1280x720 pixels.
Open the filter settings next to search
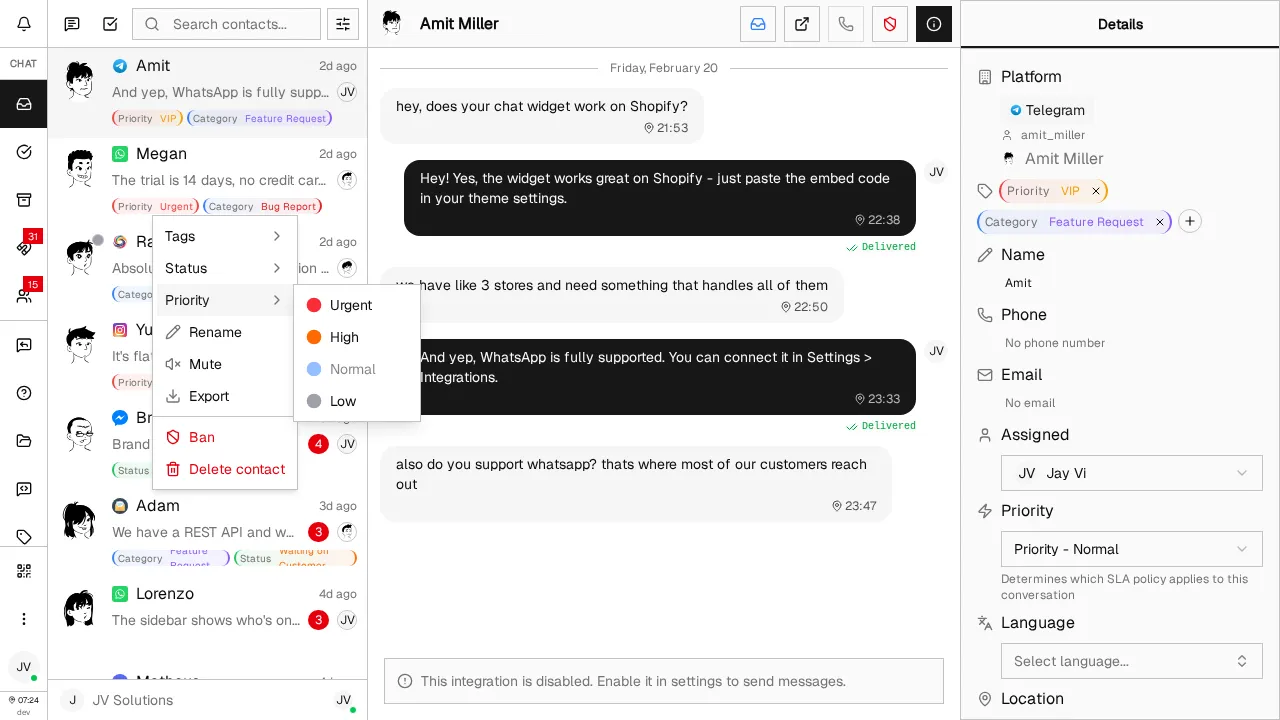click(343, 24)
